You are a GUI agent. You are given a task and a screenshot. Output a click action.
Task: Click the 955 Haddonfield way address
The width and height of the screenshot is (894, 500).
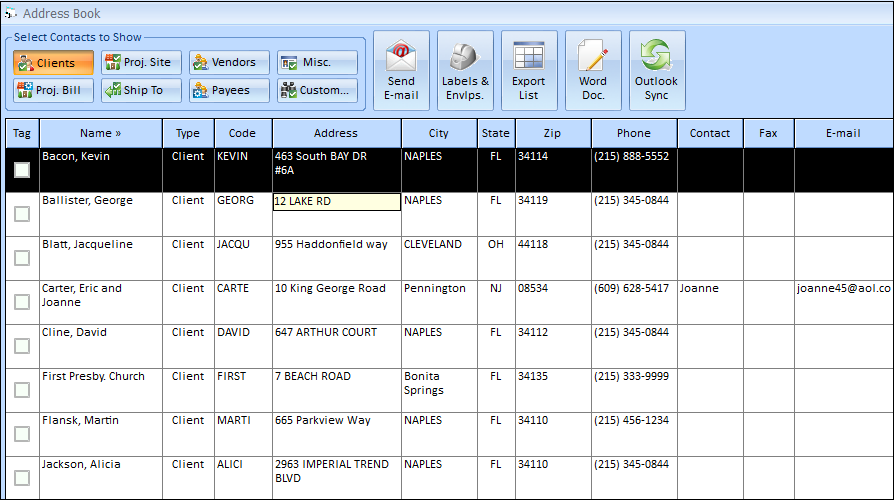click(331, 244)
